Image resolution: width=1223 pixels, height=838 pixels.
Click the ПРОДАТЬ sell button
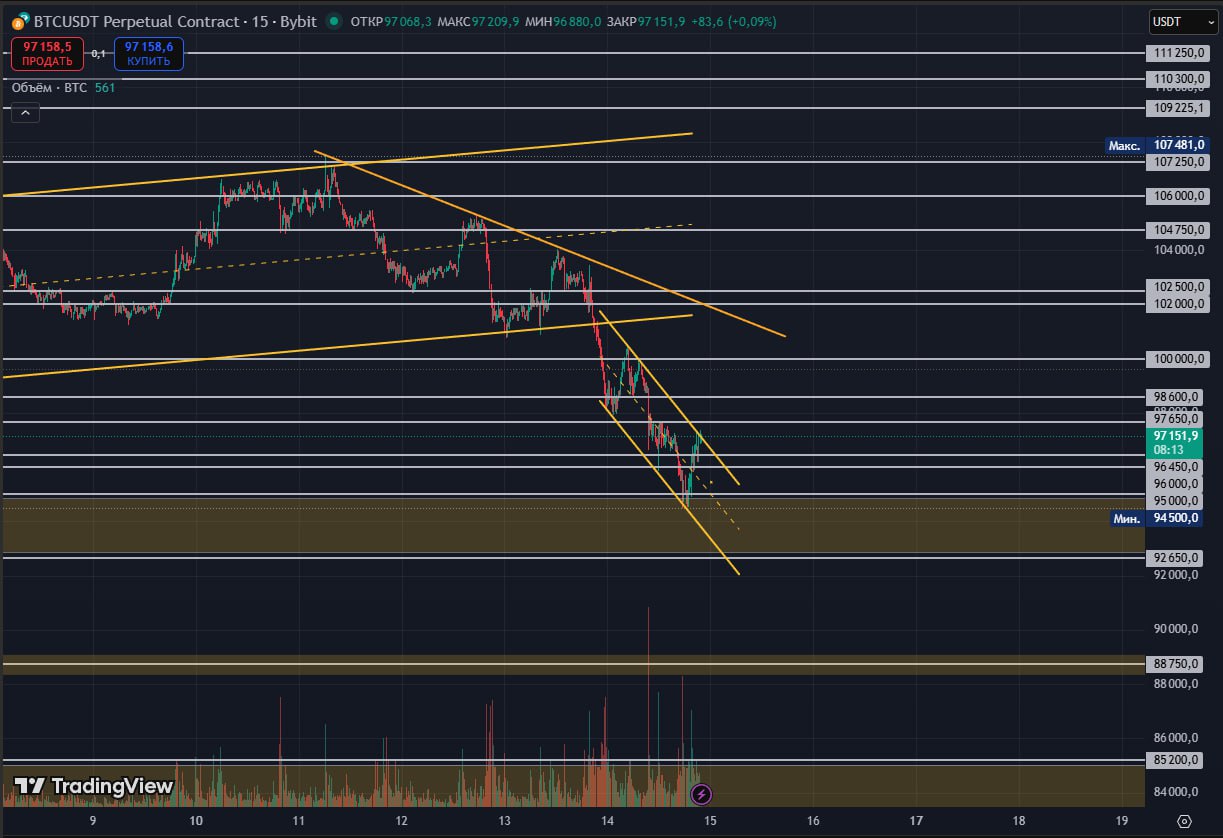(47, 53)
